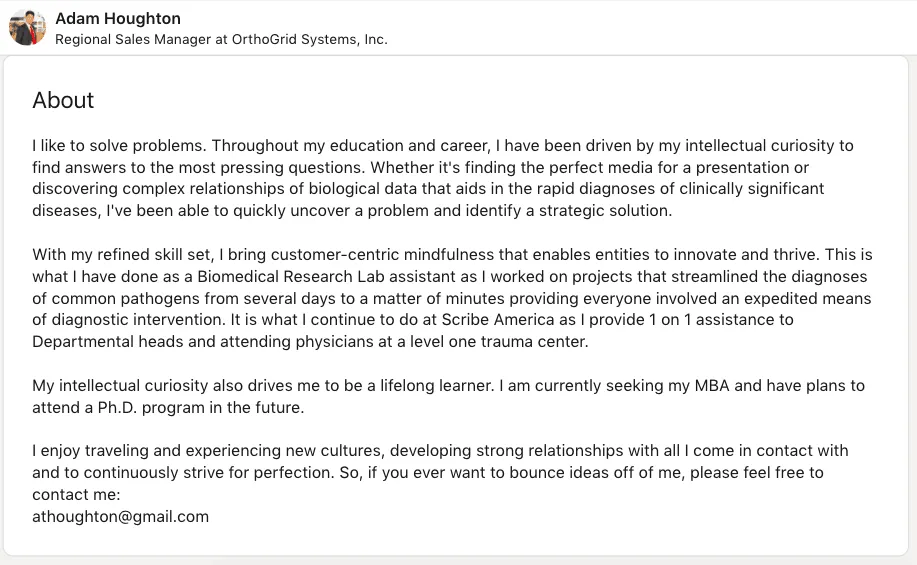Click 'OrthoGrid Systems, Inc.' in the headline
This screenshot has width=917, height=565.
click(309, 40)
